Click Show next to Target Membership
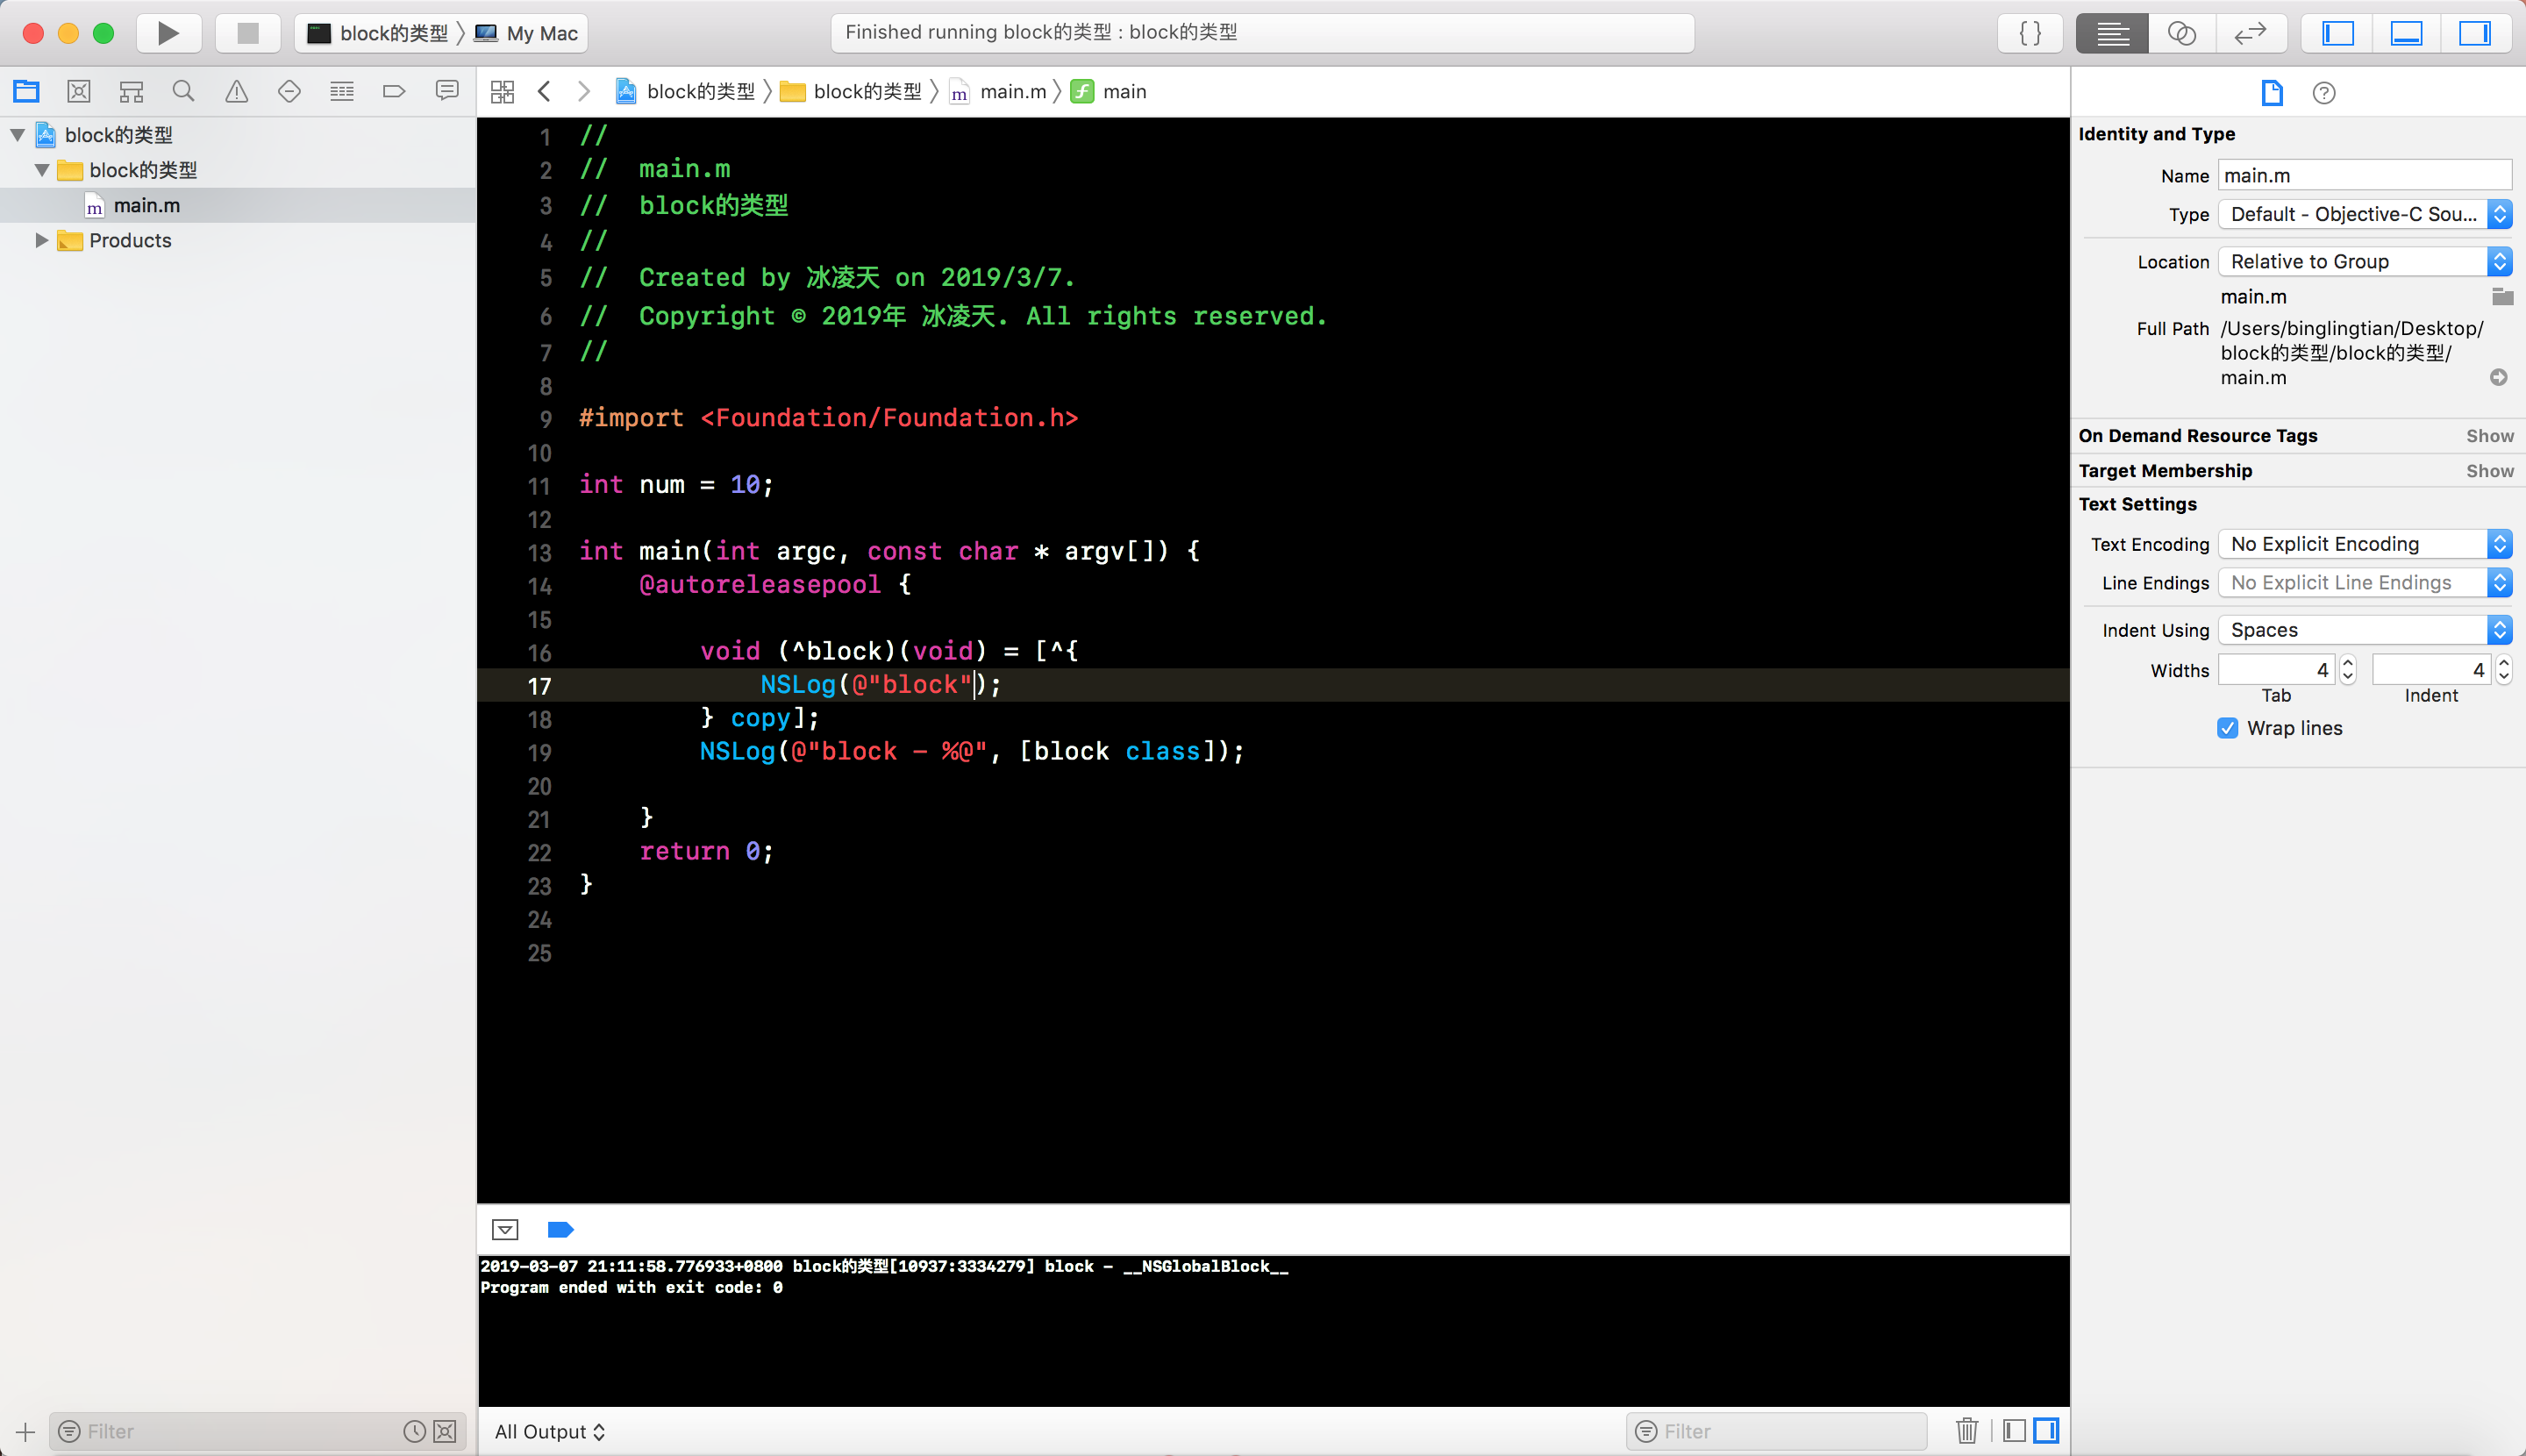The width and height of the screenshot is (2526, 1456). click(x=2489, y=471)
